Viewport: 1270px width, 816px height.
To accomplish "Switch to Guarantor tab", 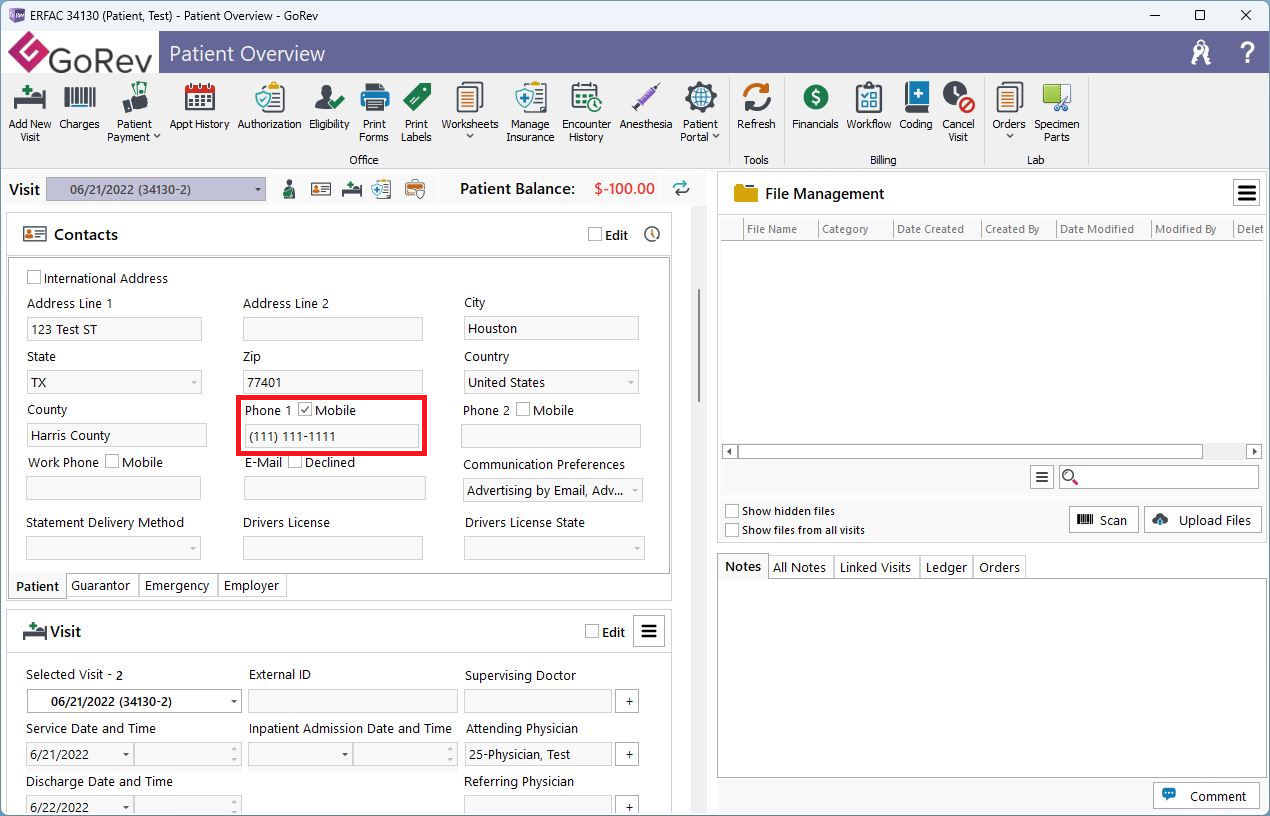I will (x=100, y=586).
